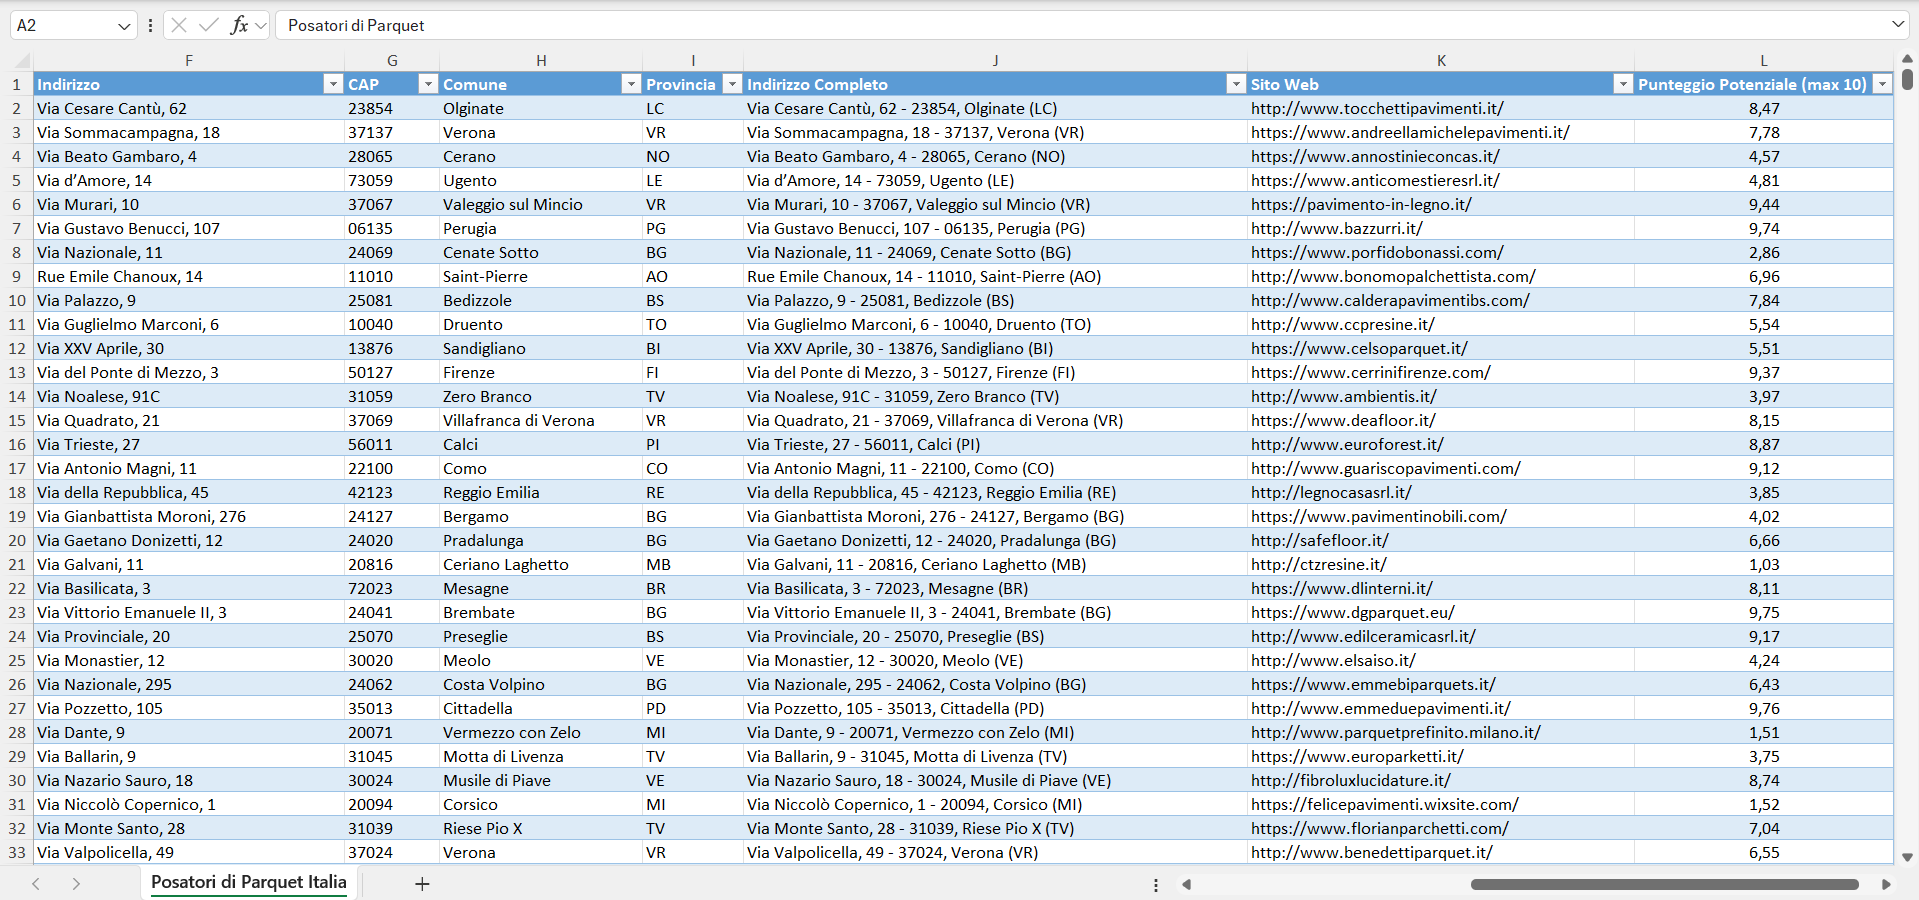The image size is (1919, 900).
Task: Select Comune cell Mesagne
Action: point(541,588)
